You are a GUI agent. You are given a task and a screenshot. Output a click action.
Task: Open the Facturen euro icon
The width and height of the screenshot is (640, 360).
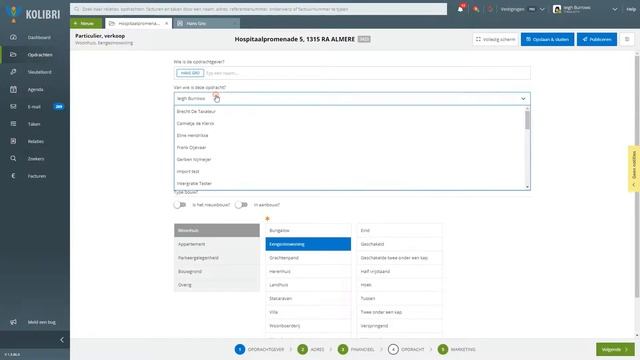[13, 176]
